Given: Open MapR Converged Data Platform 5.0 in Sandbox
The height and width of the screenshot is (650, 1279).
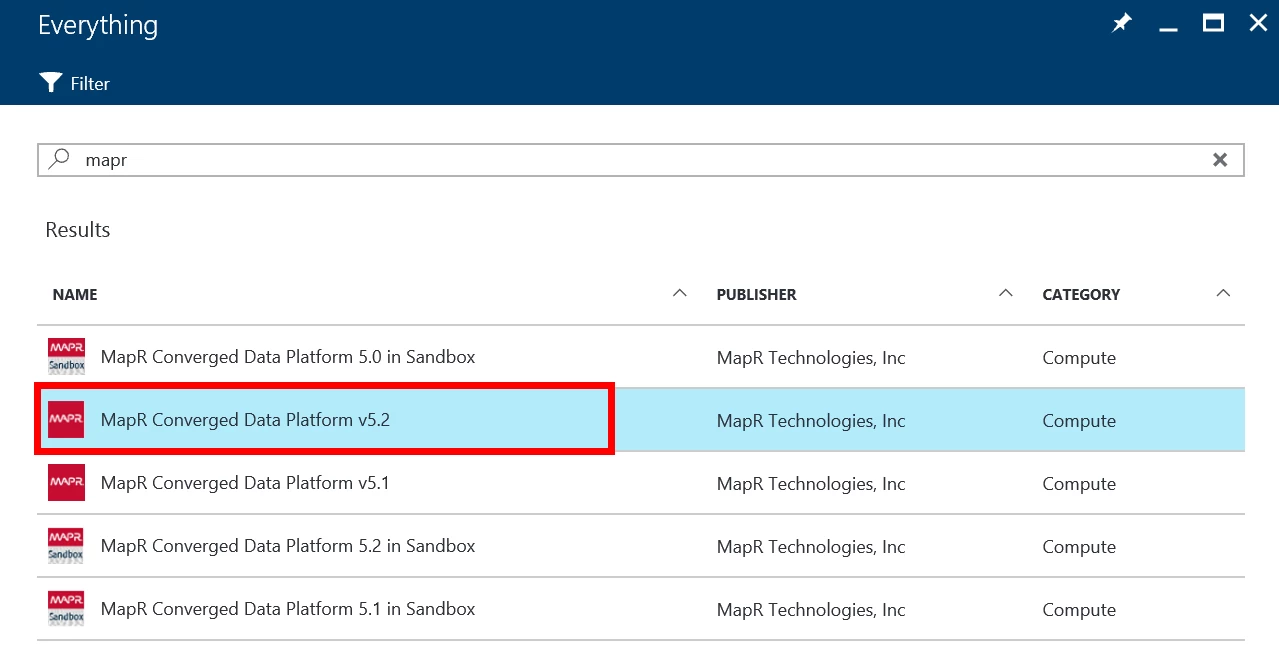Looking at the screenshot, I should point(288,356).
